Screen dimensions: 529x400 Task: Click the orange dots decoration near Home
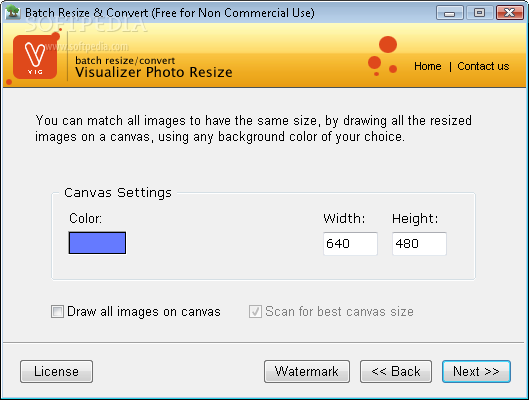pos(382,56)
